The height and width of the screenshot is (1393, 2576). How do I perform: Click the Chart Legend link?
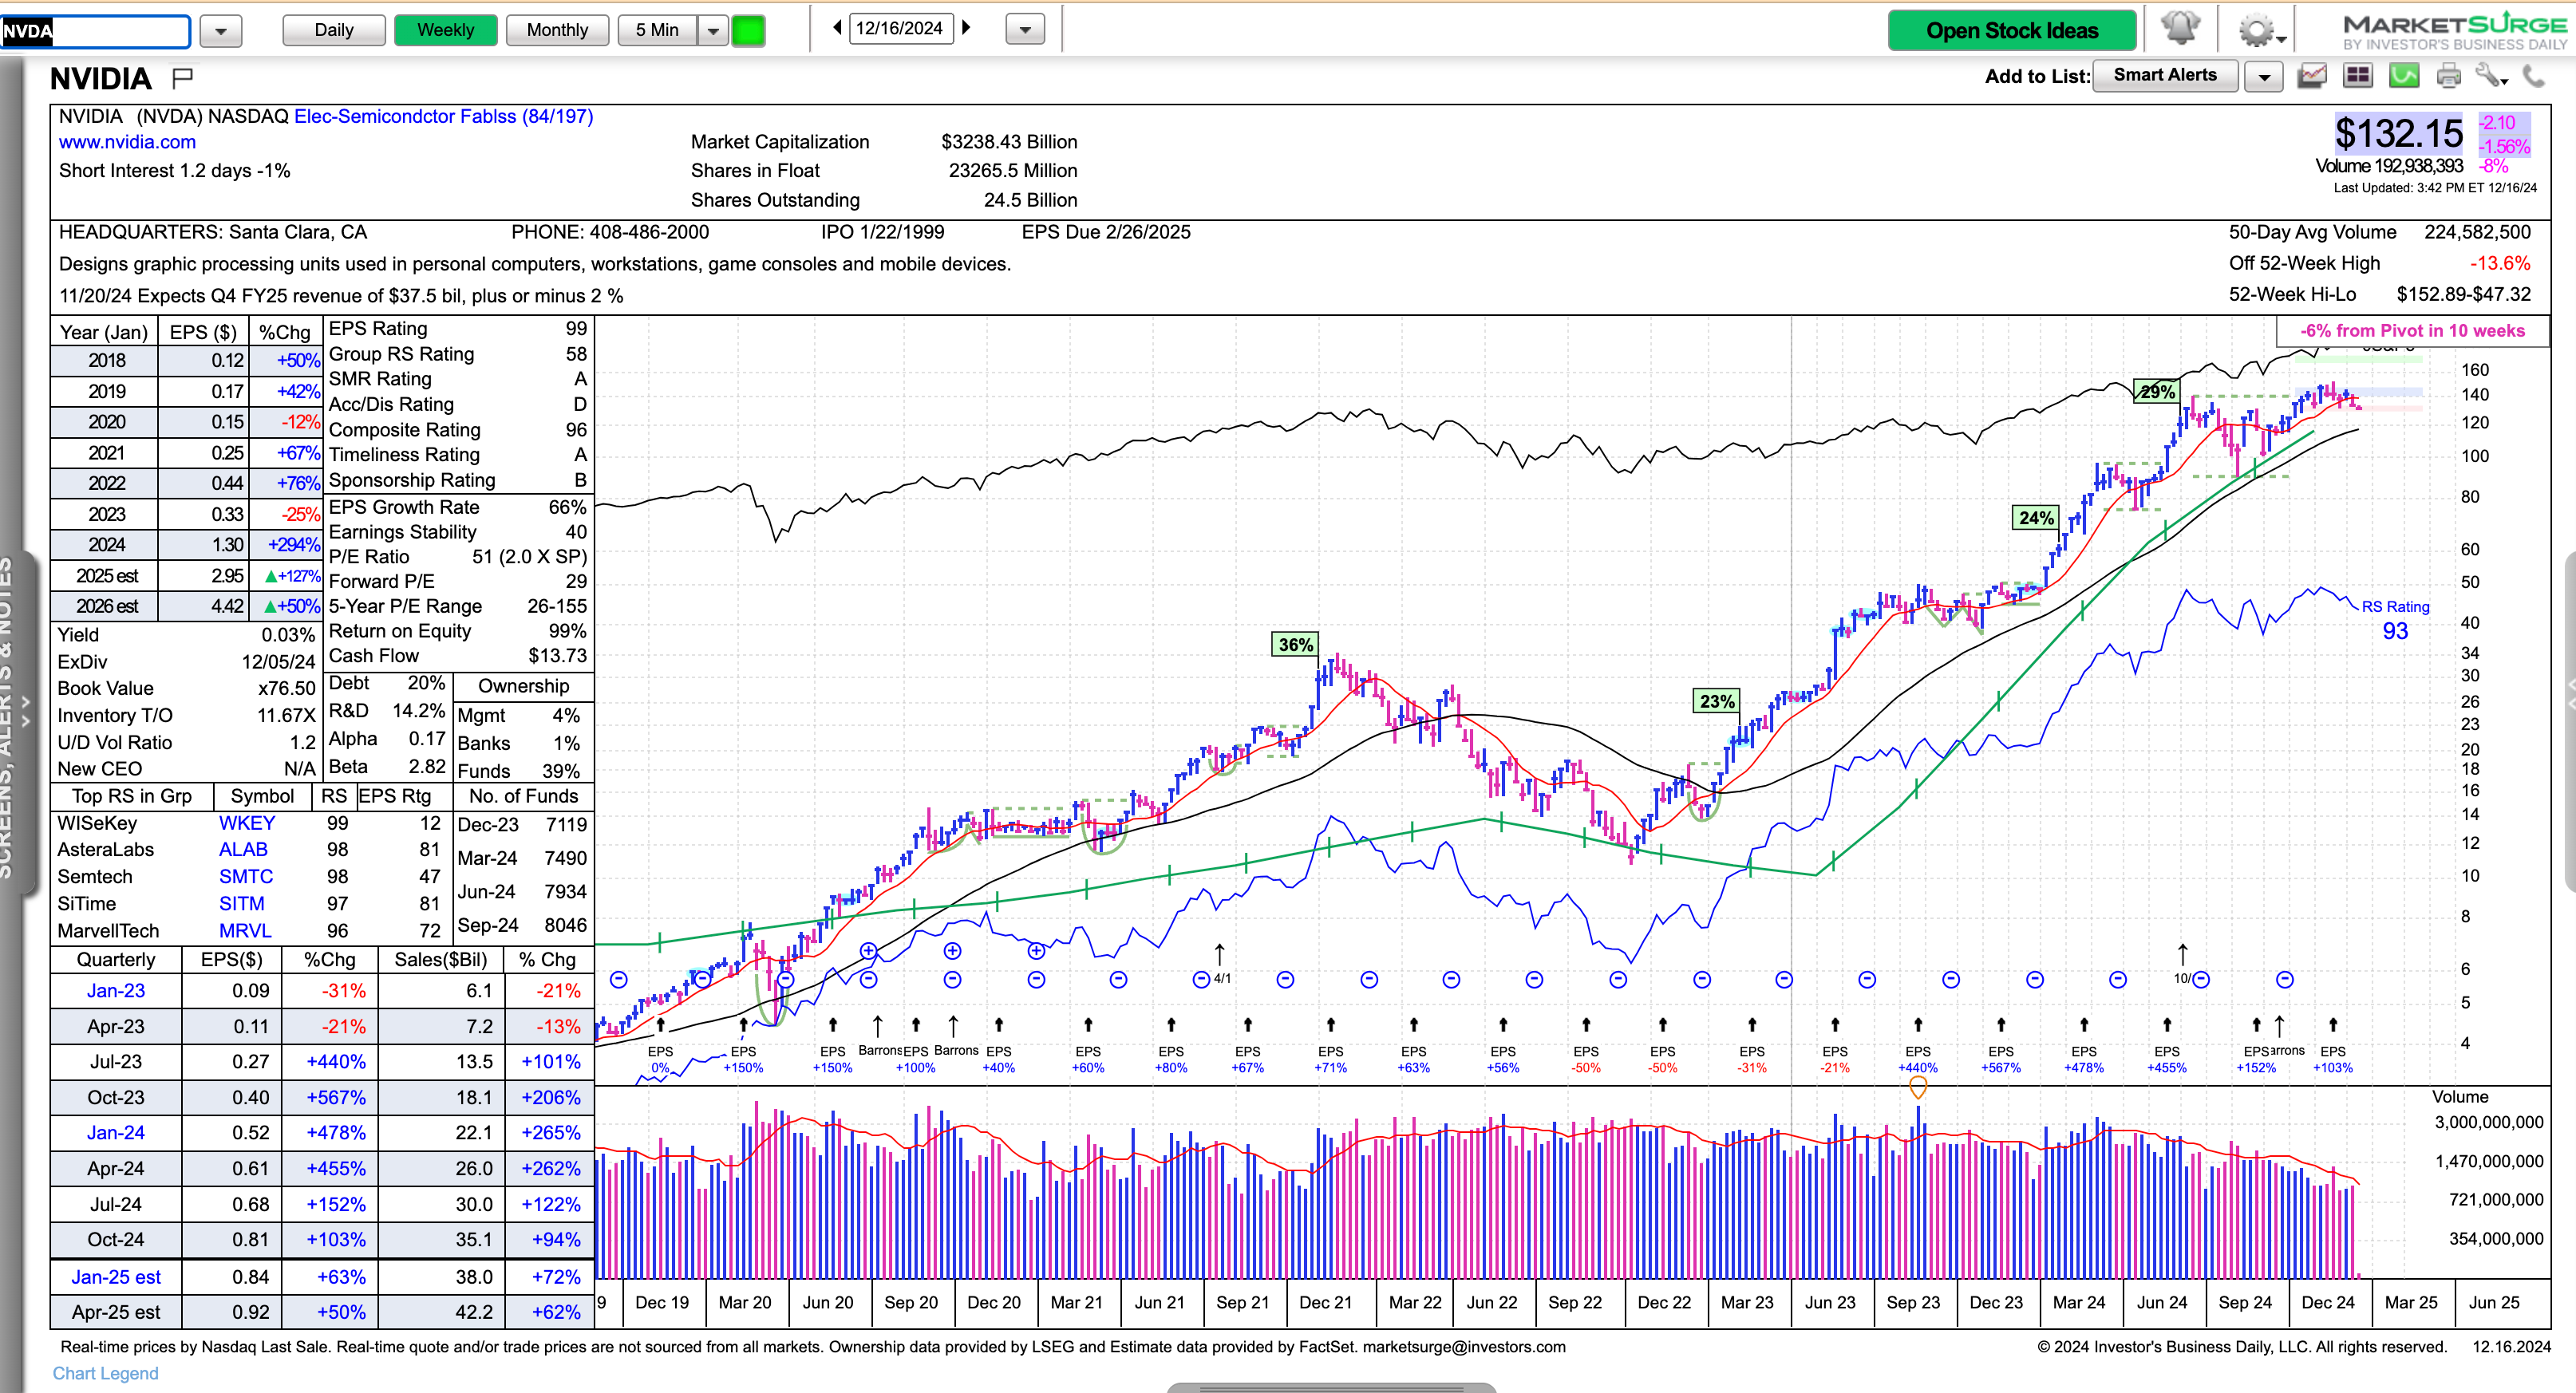(x=105, y=1373)
